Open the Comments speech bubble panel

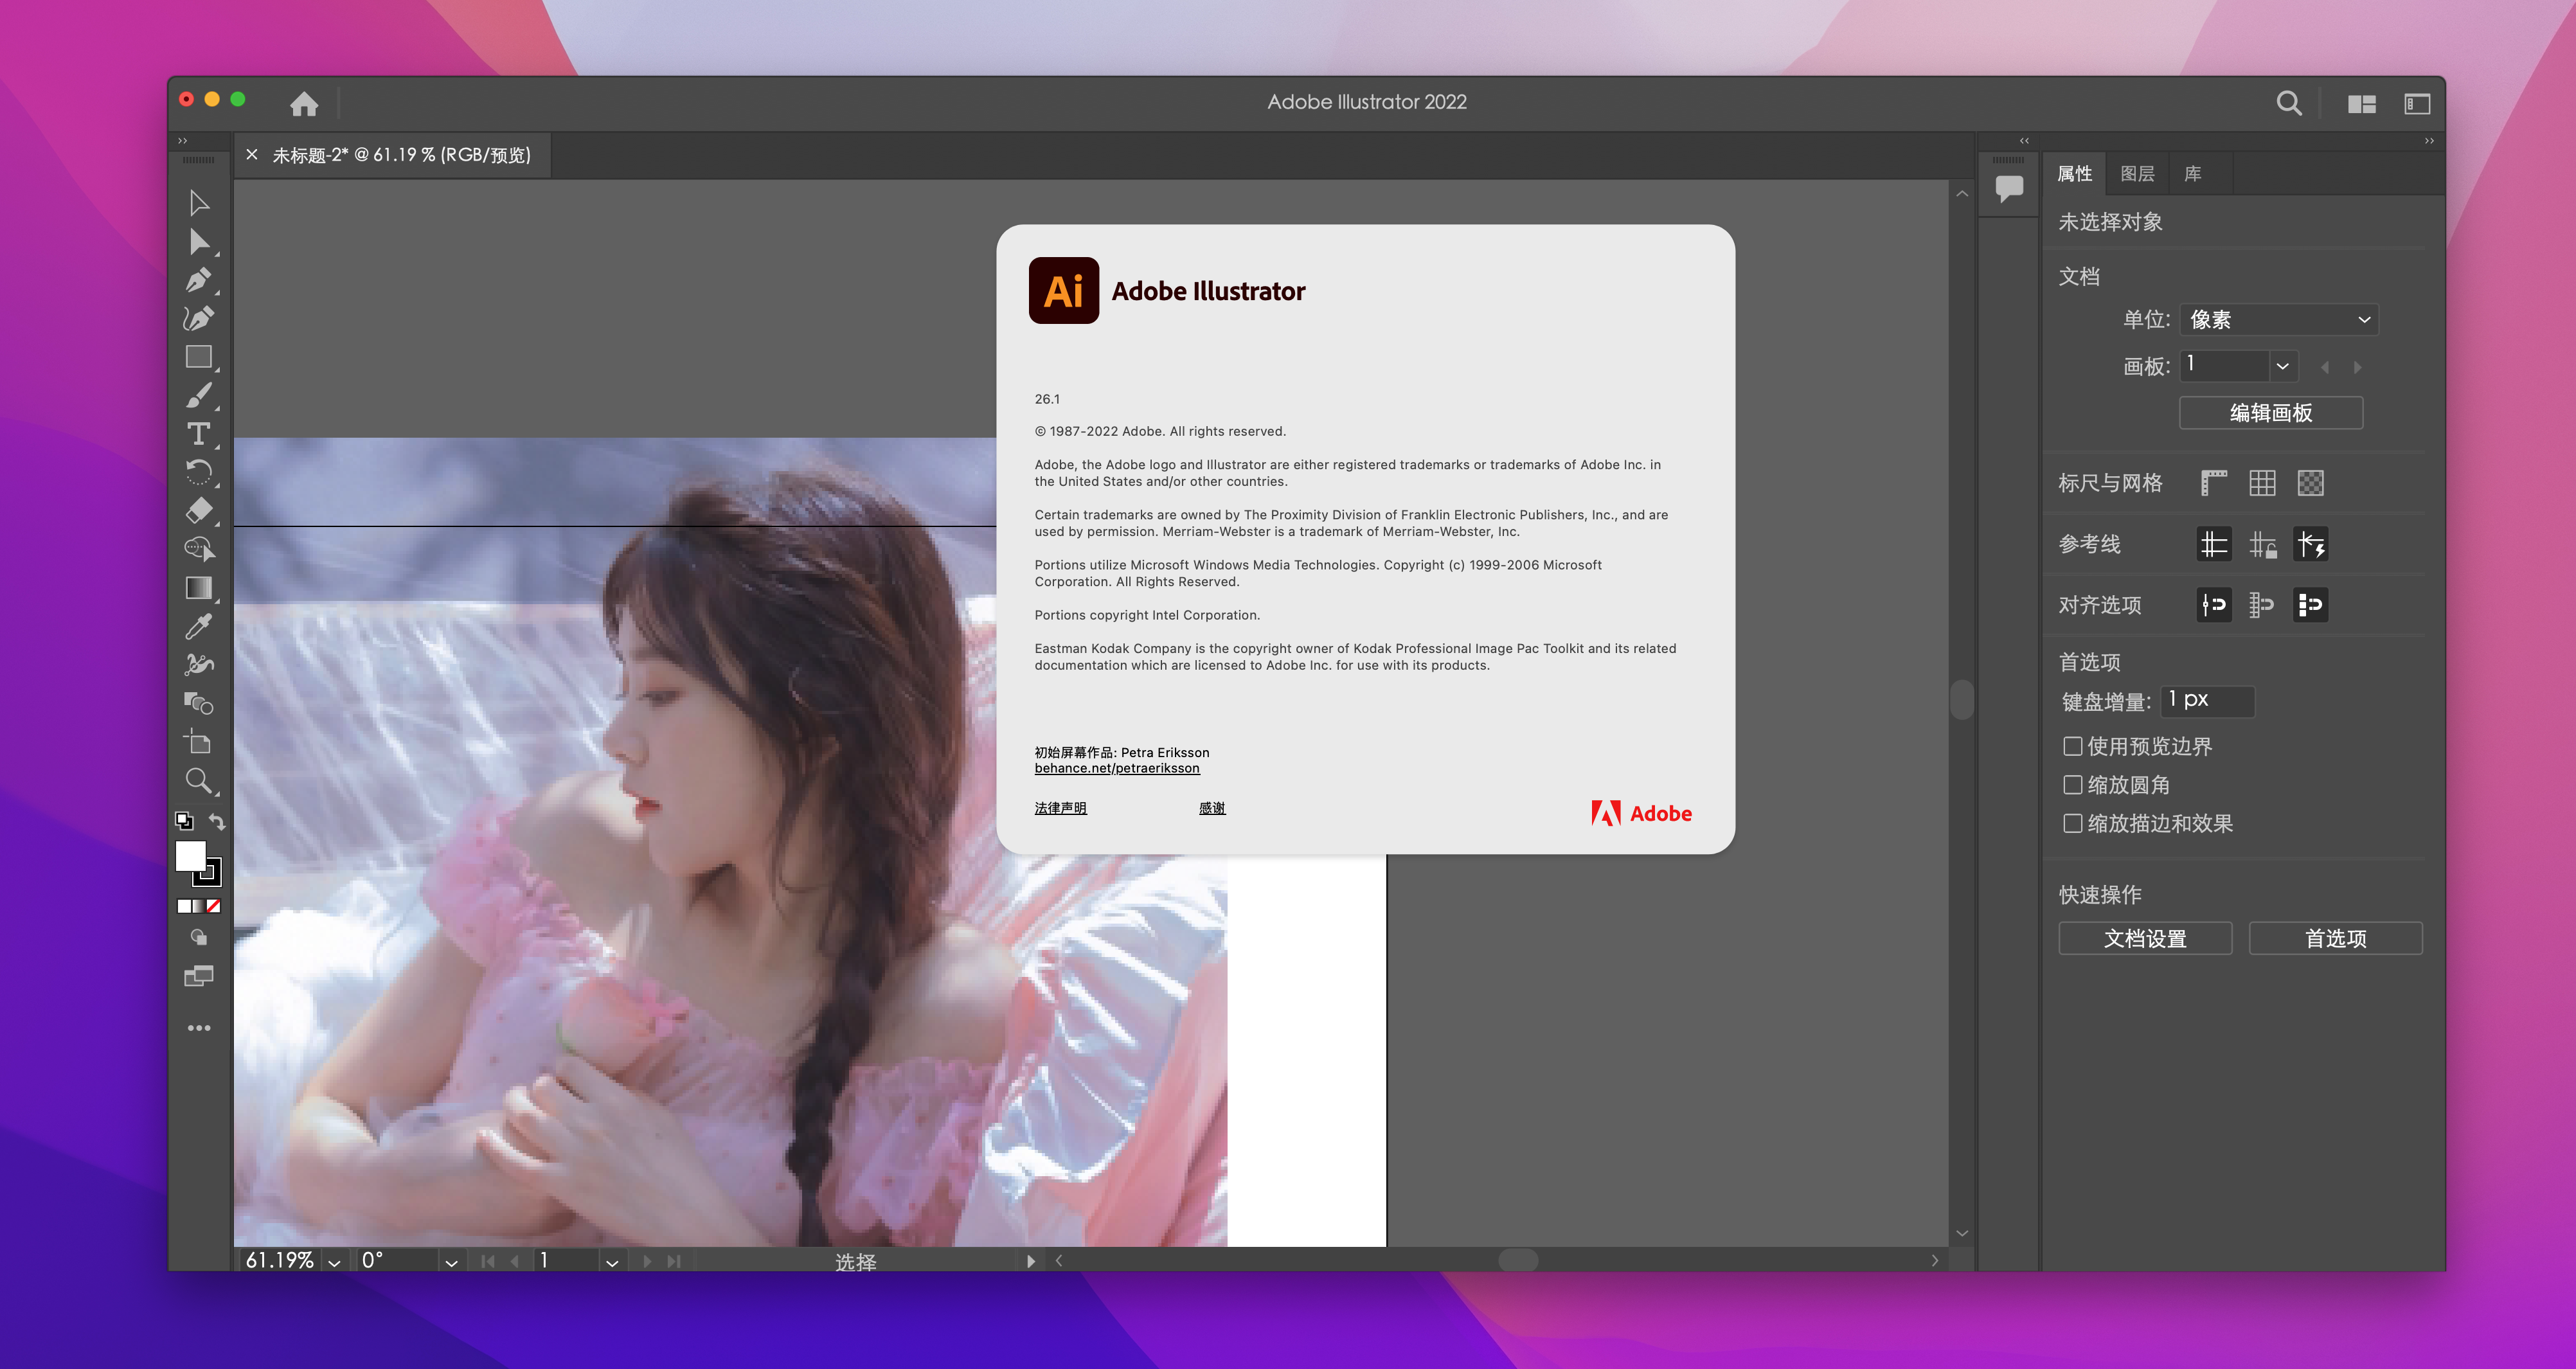[2008, 187]
